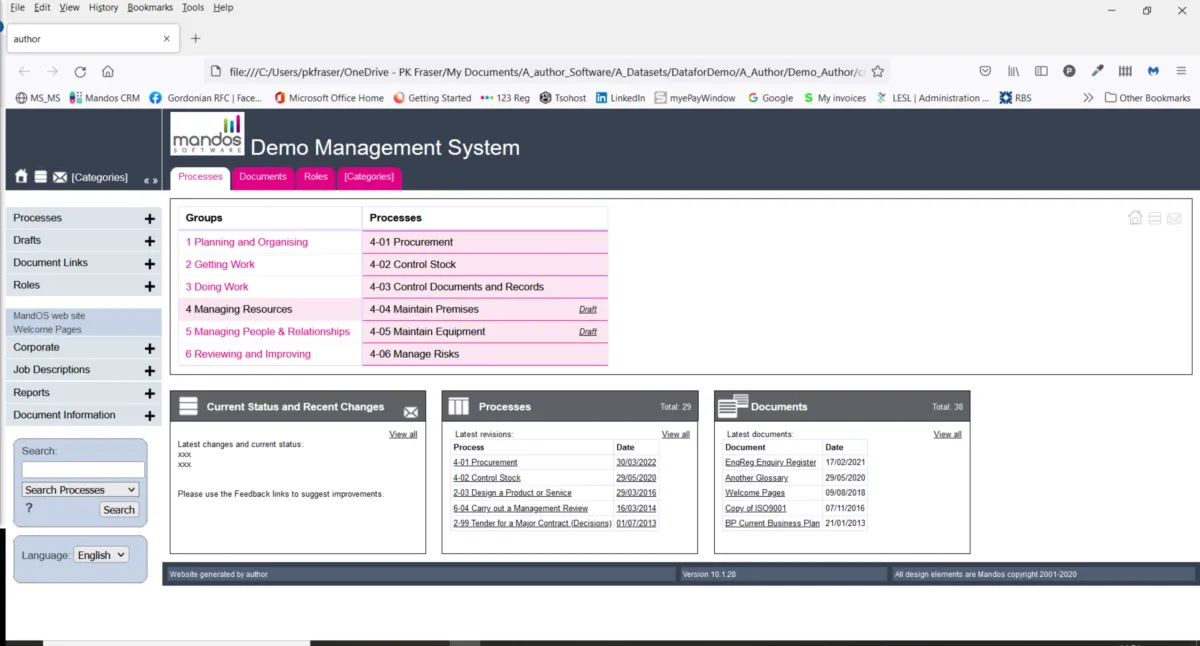
Task: Click the grey envelope icon at the content panel's top right
Action: [x=1174, y=218]
